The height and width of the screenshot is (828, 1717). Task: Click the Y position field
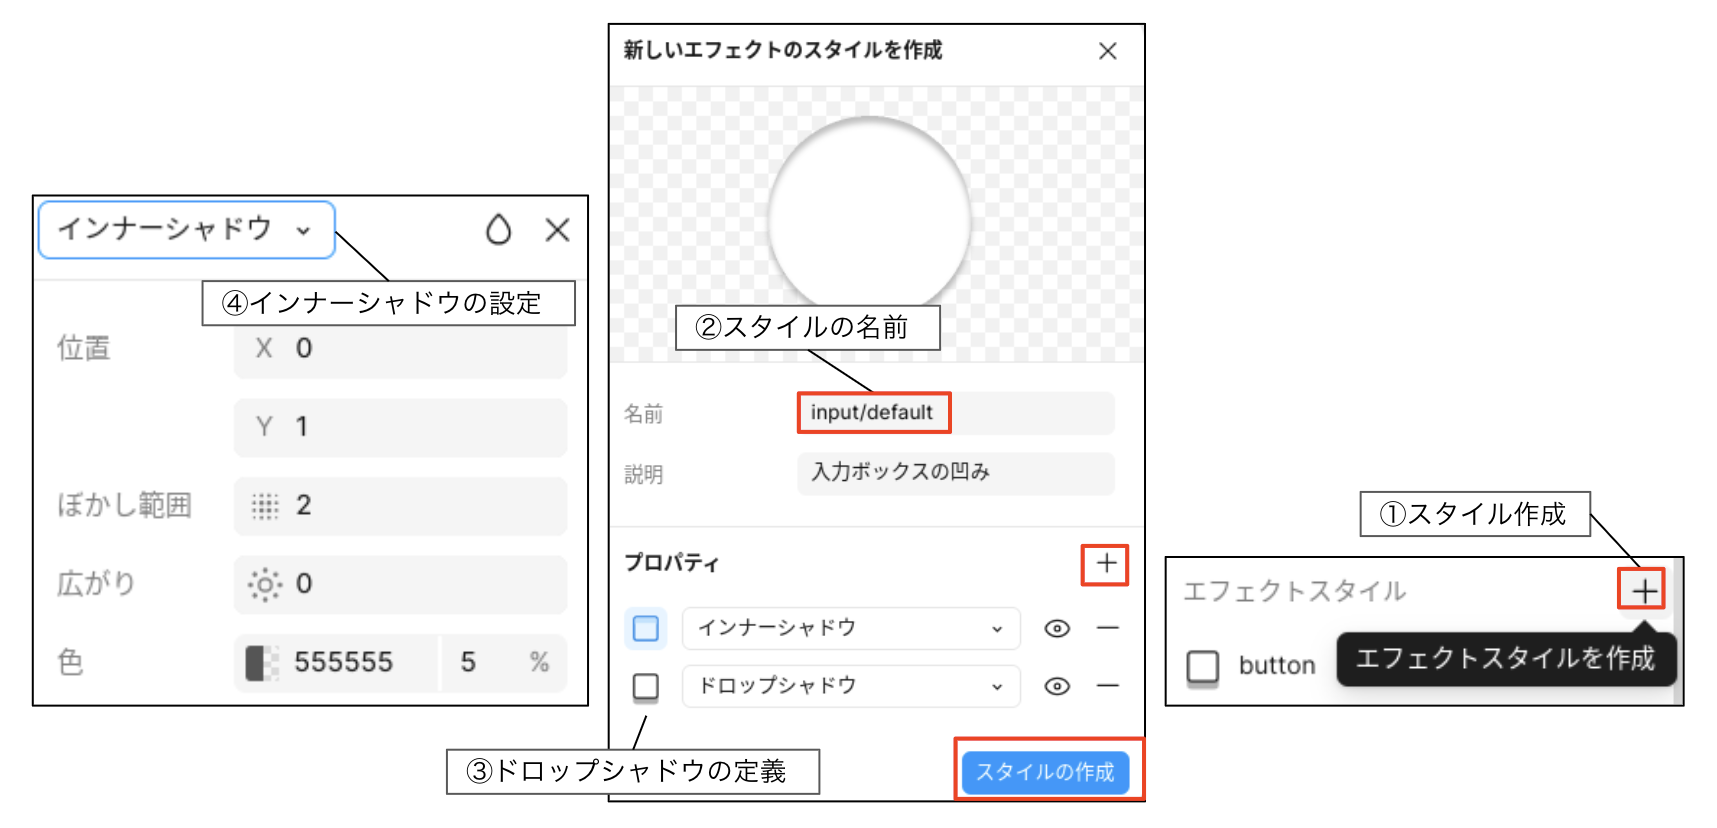click(400, 427)
